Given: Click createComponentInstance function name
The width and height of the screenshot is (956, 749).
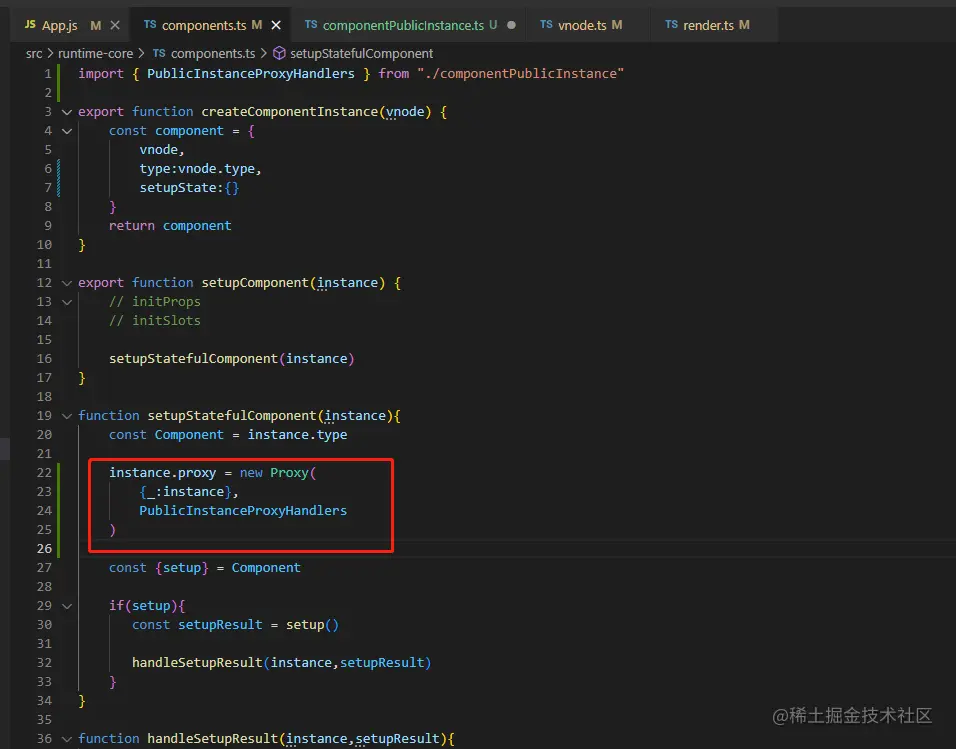Looking at the screenshot, I should pos(290,112).
